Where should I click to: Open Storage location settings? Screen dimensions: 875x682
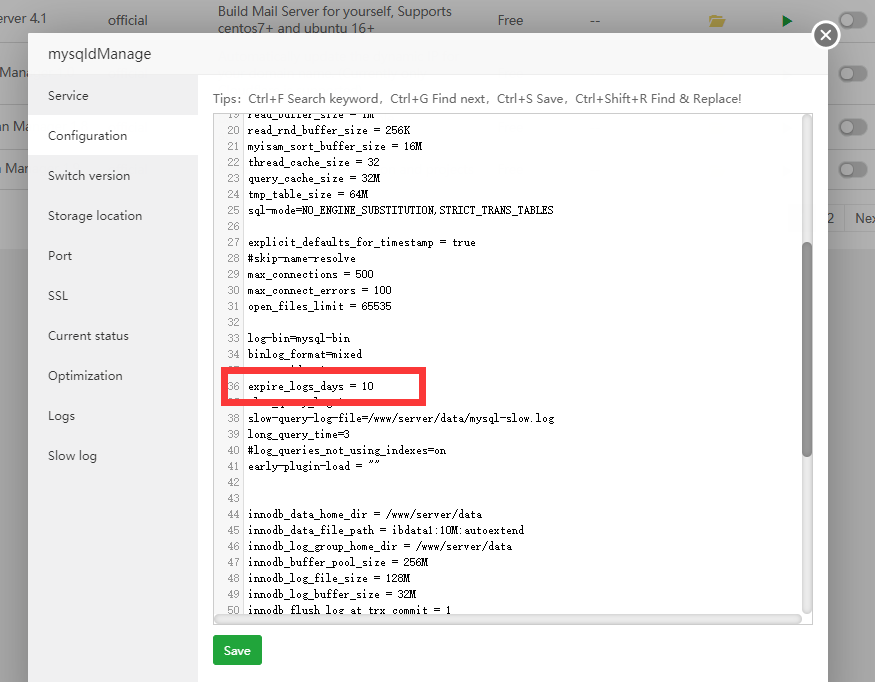click(95, 216)
